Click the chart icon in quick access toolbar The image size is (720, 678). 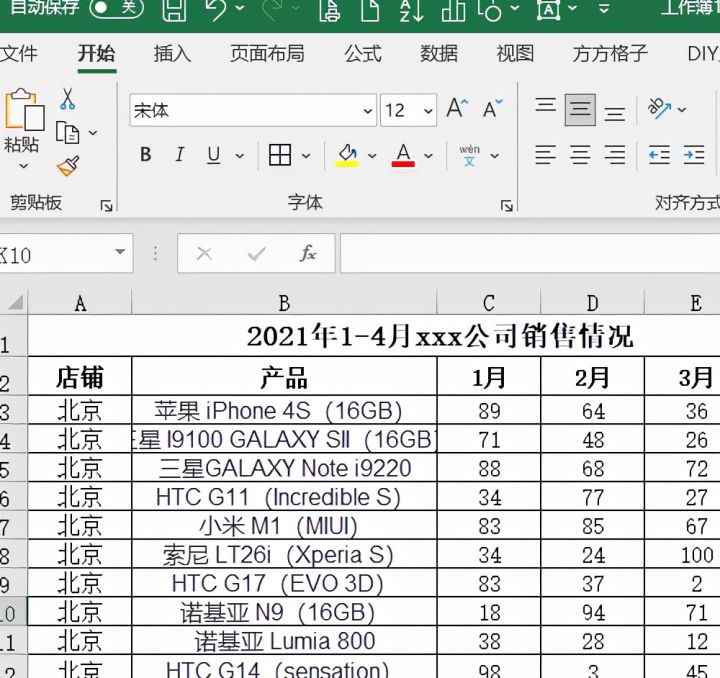tap(453, 9)
